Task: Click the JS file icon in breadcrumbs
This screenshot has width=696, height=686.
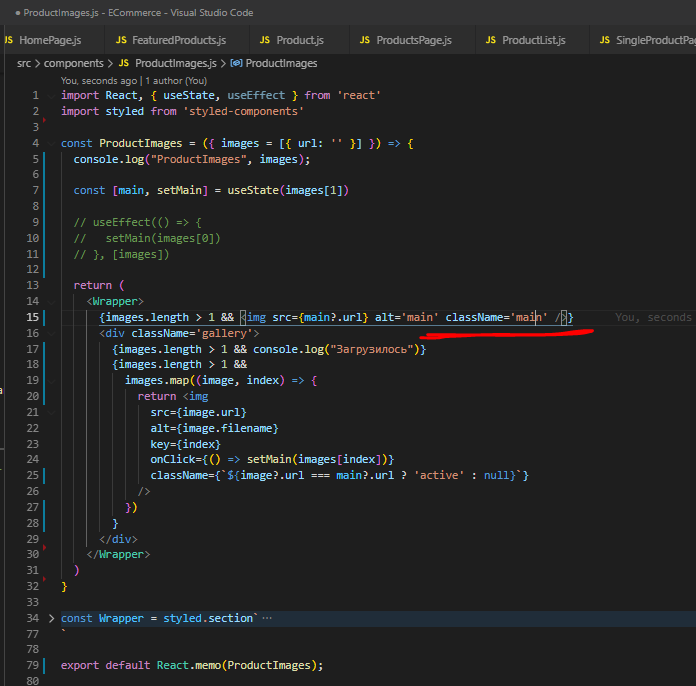Action: 122,63
